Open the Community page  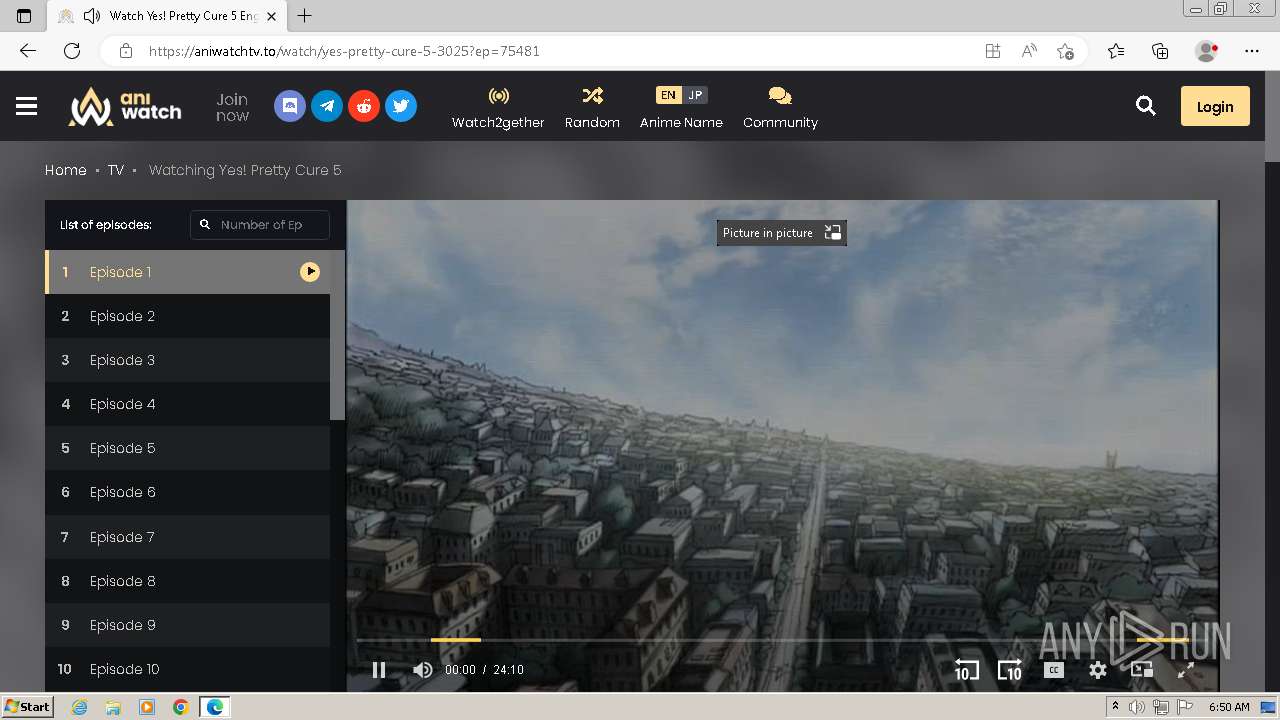tap(780, 107)
